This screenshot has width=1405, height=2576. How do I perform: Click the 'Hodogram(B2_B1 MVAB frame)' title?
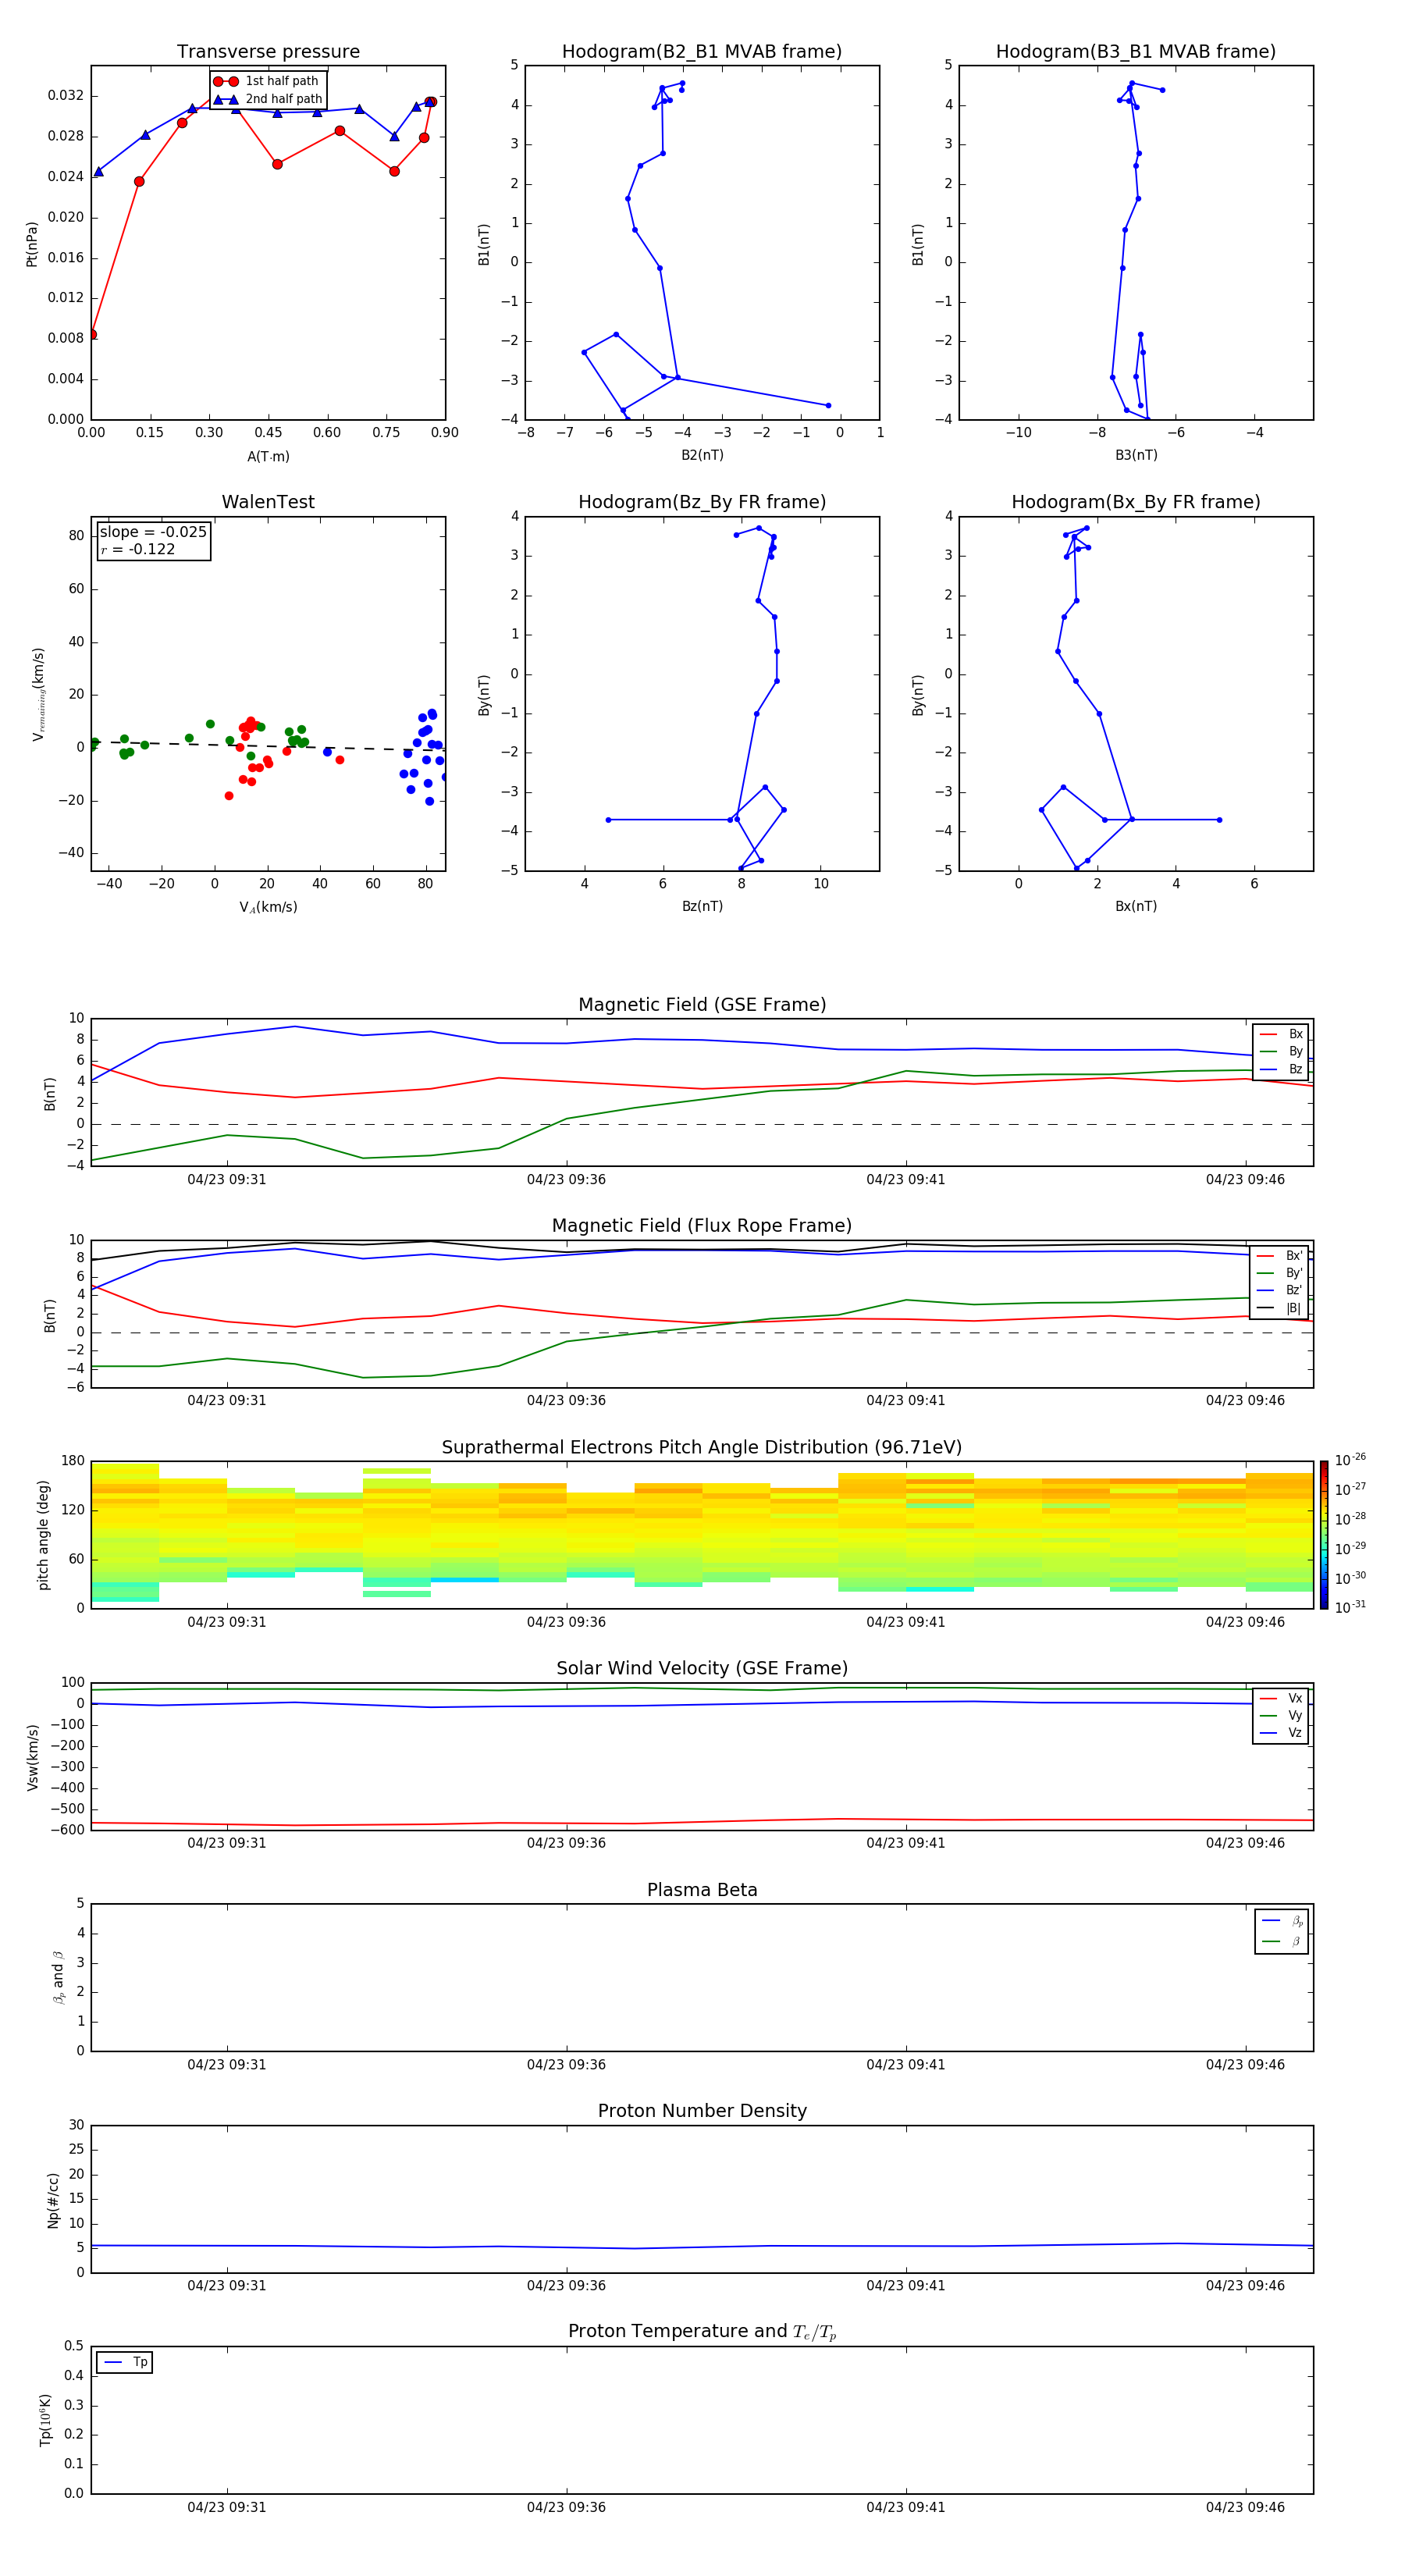click(x=702, y=52)
